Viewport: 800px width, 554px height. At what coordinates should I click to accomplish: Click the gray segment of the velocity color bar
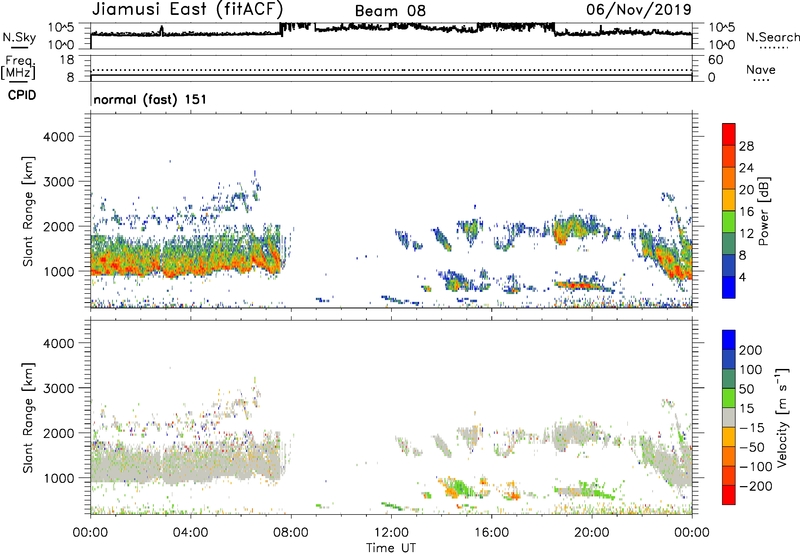(x=729, y=417)
